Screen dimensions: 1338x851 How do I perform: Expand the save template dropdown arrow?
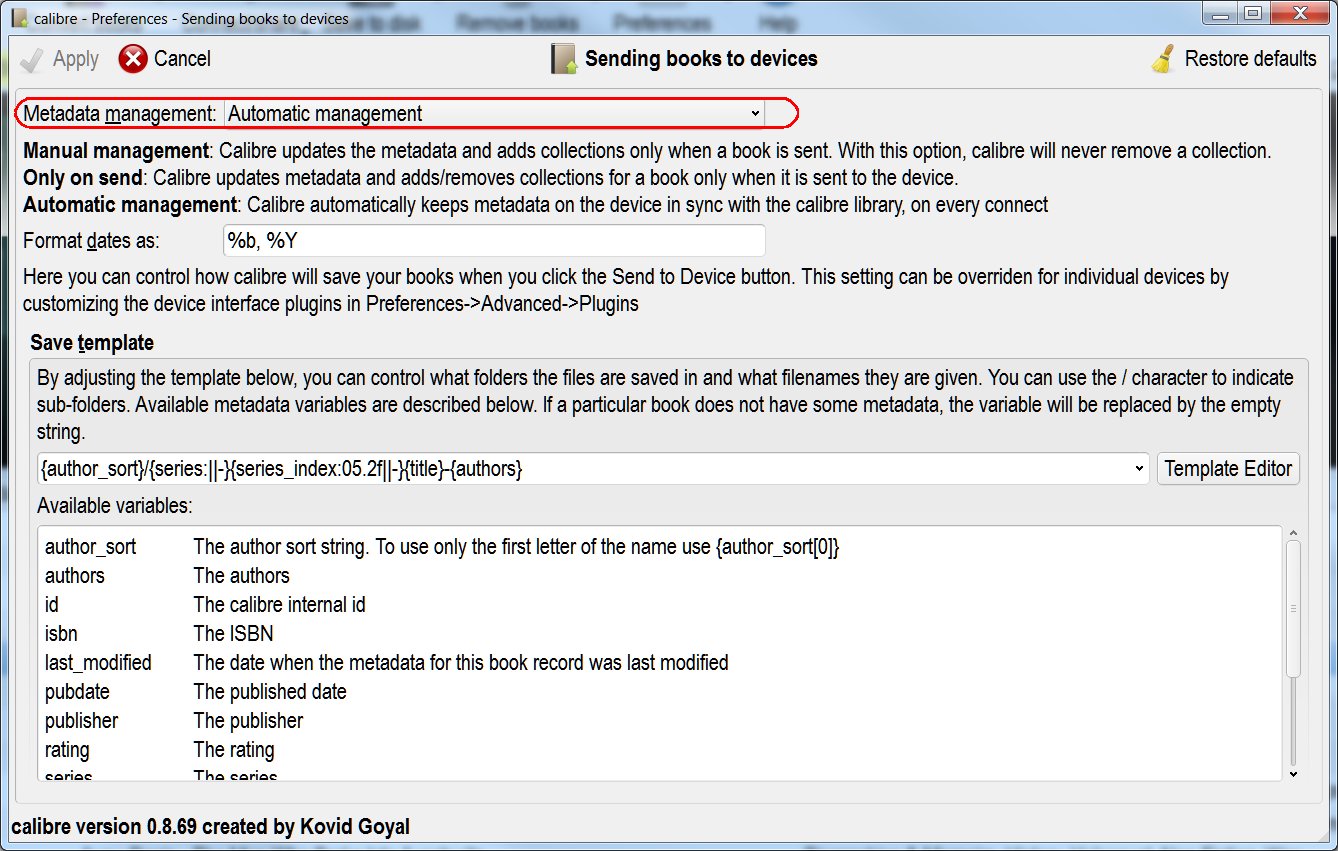1141,468
